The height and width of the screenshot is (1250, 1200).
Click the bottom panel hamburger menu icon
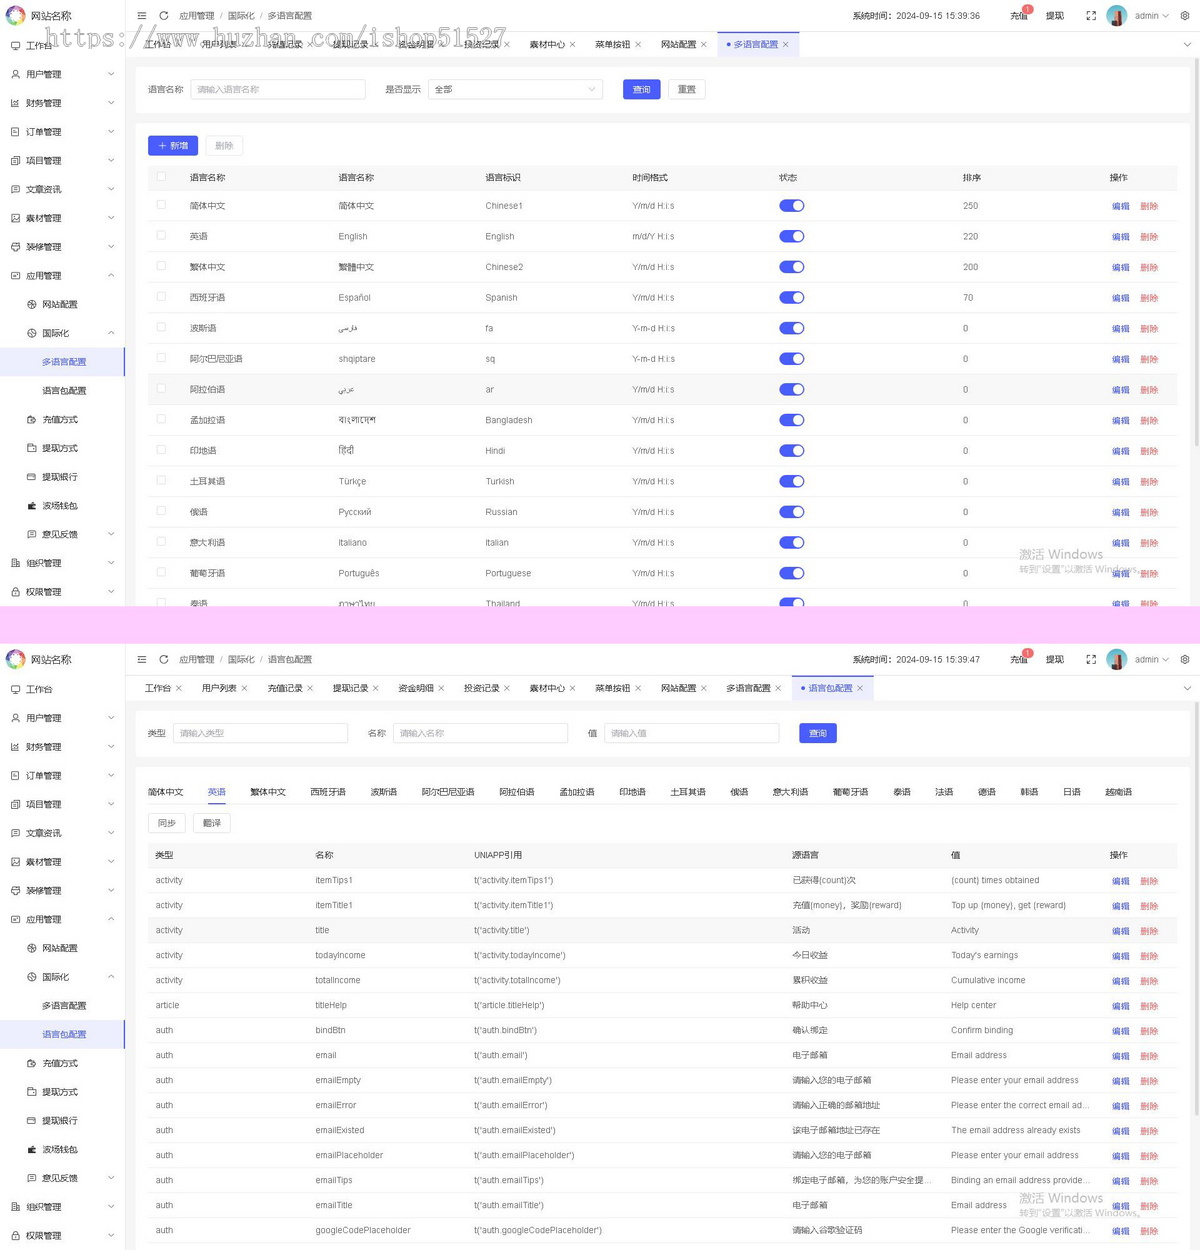point(142,660)
